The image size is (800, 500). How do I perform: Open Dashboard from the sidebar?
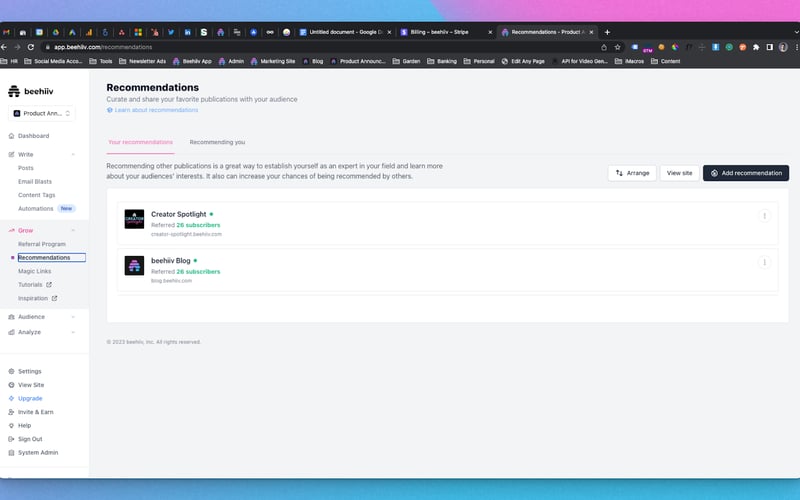[34, 136]
